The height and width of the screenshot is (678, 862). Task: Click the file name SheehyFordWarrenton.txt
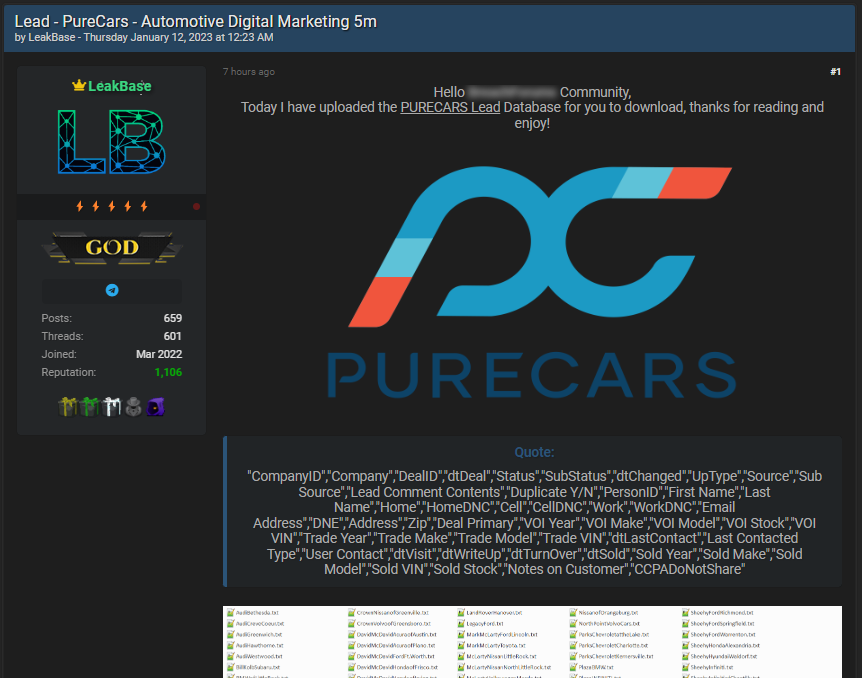click(x=723, y=634)
